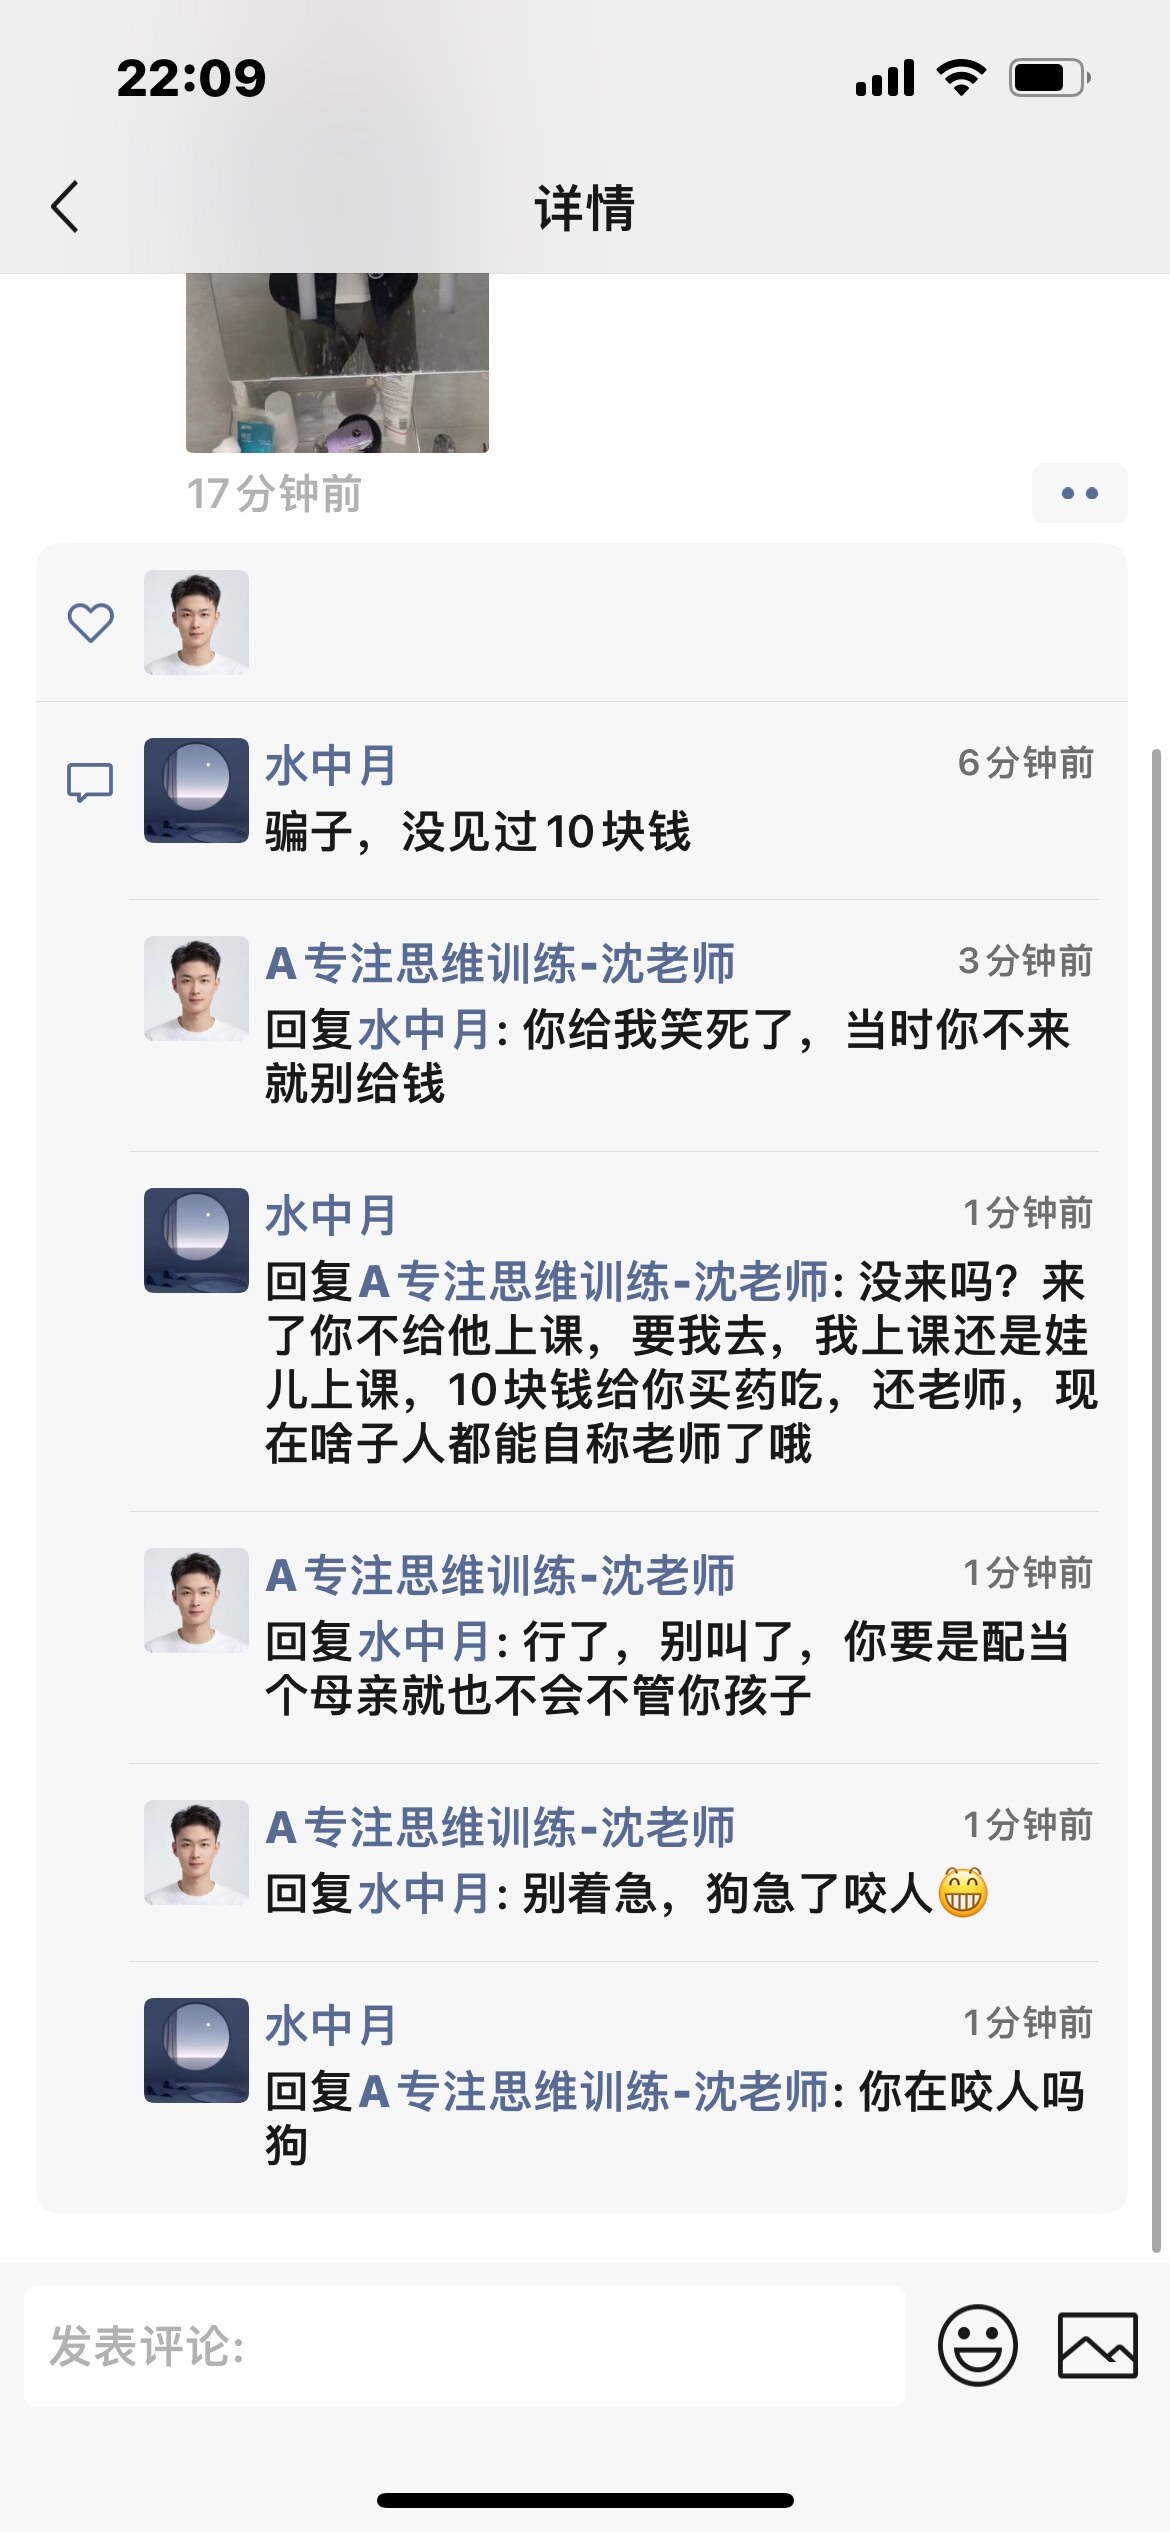Tap the scrollbar on right edge

(1158, 1500)
